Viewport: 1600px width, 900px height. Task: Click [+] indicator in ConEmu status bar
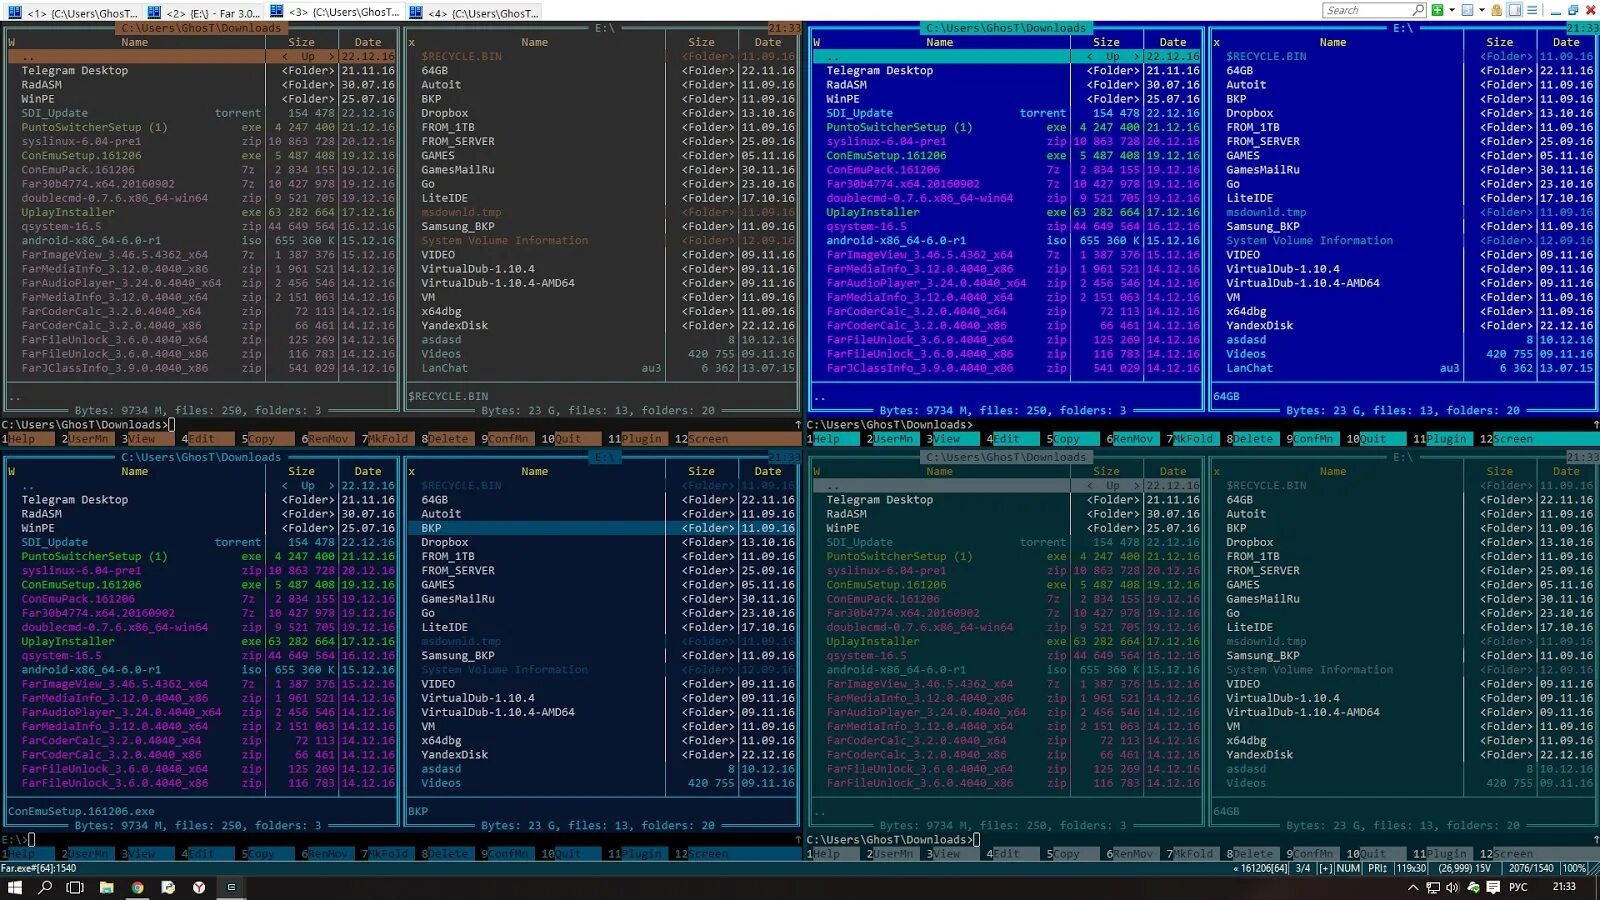point(1325,869)
